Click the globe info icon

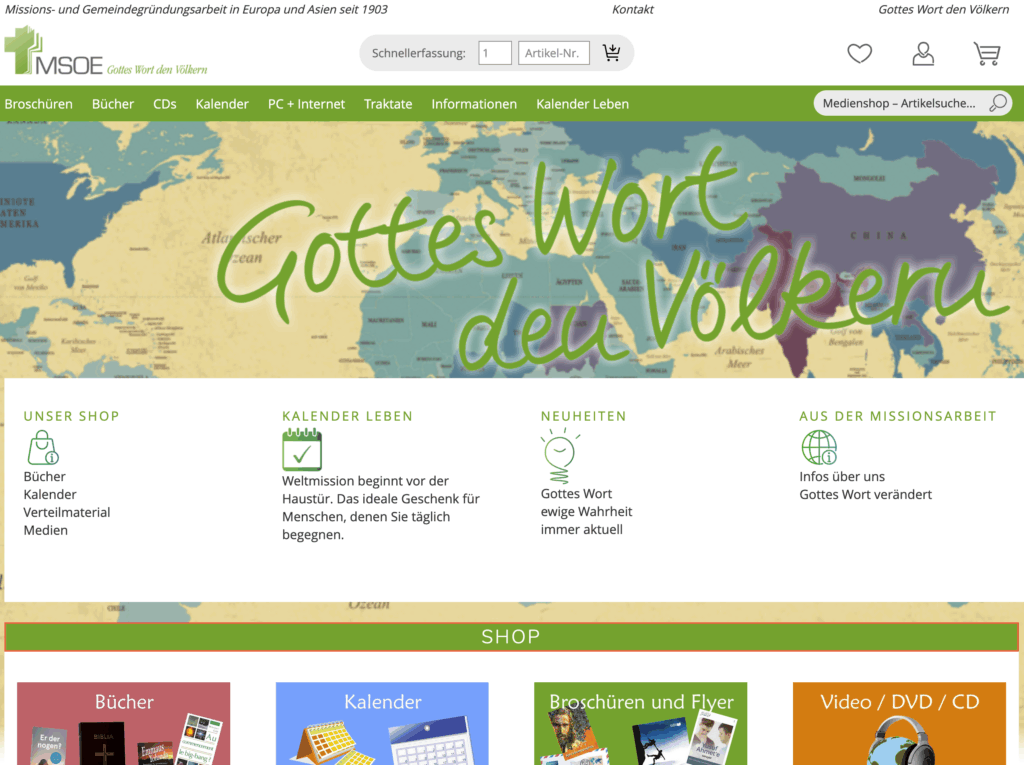pyautogui.click(x=819, y=447)
